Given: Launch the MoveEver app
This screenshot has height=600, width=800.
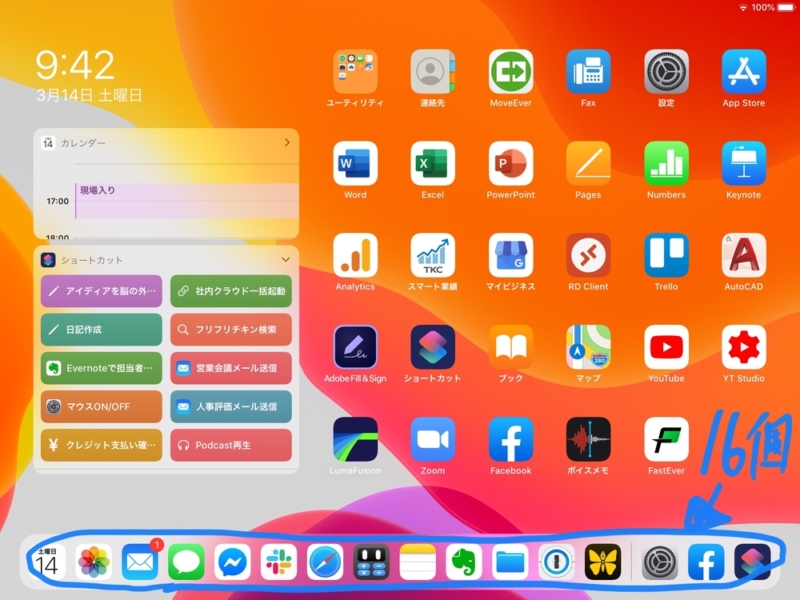Looking at the screenshot, I should (x=511, y=71).
